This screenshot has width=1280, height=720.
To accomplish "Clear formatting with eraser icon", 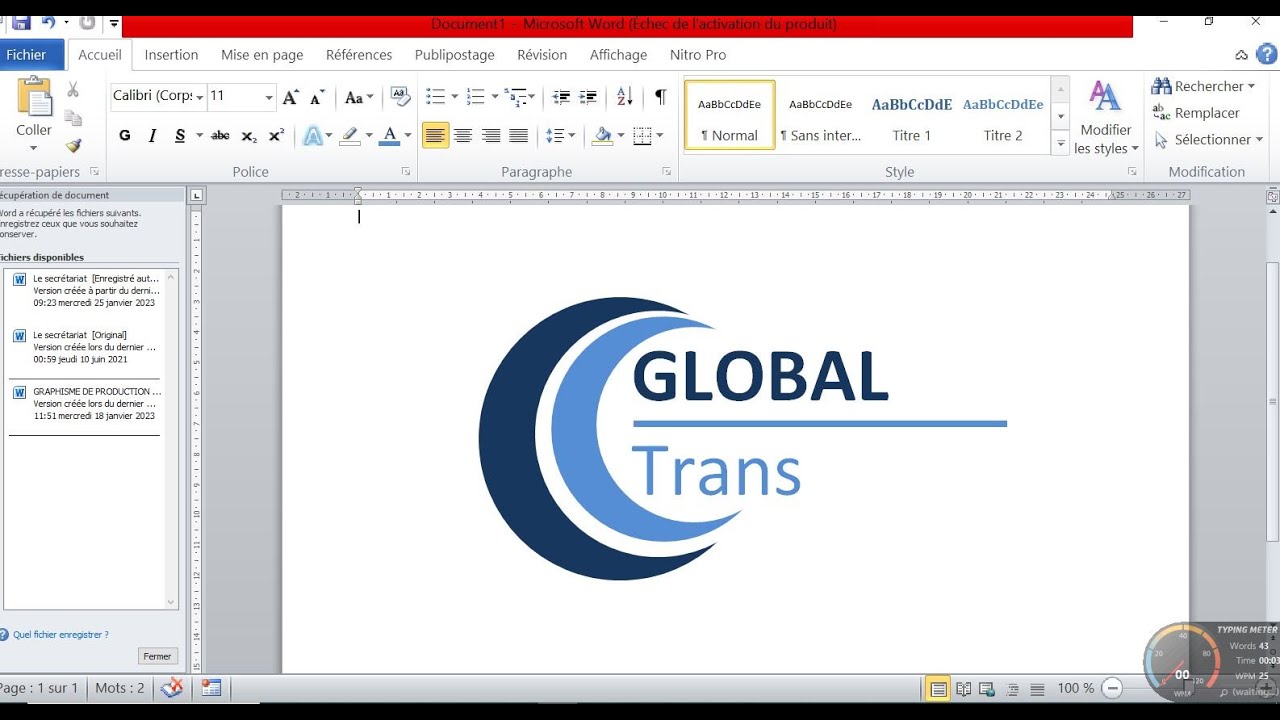I will (400, 96).
